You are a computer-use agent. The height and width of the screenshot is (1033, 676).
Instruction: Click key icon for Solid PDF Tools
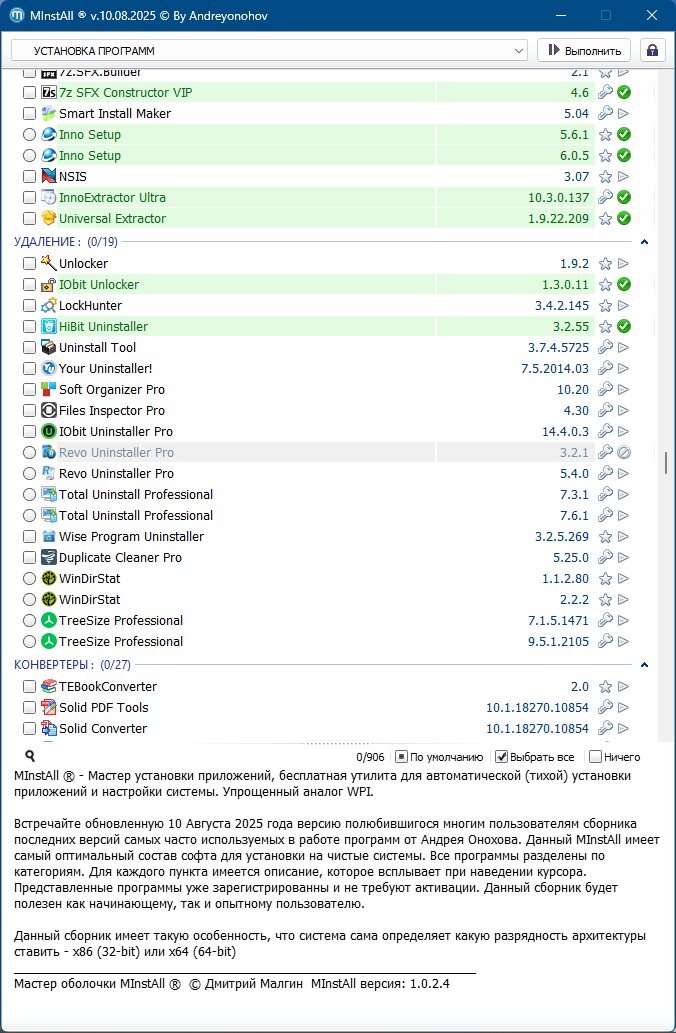point(605,708)
